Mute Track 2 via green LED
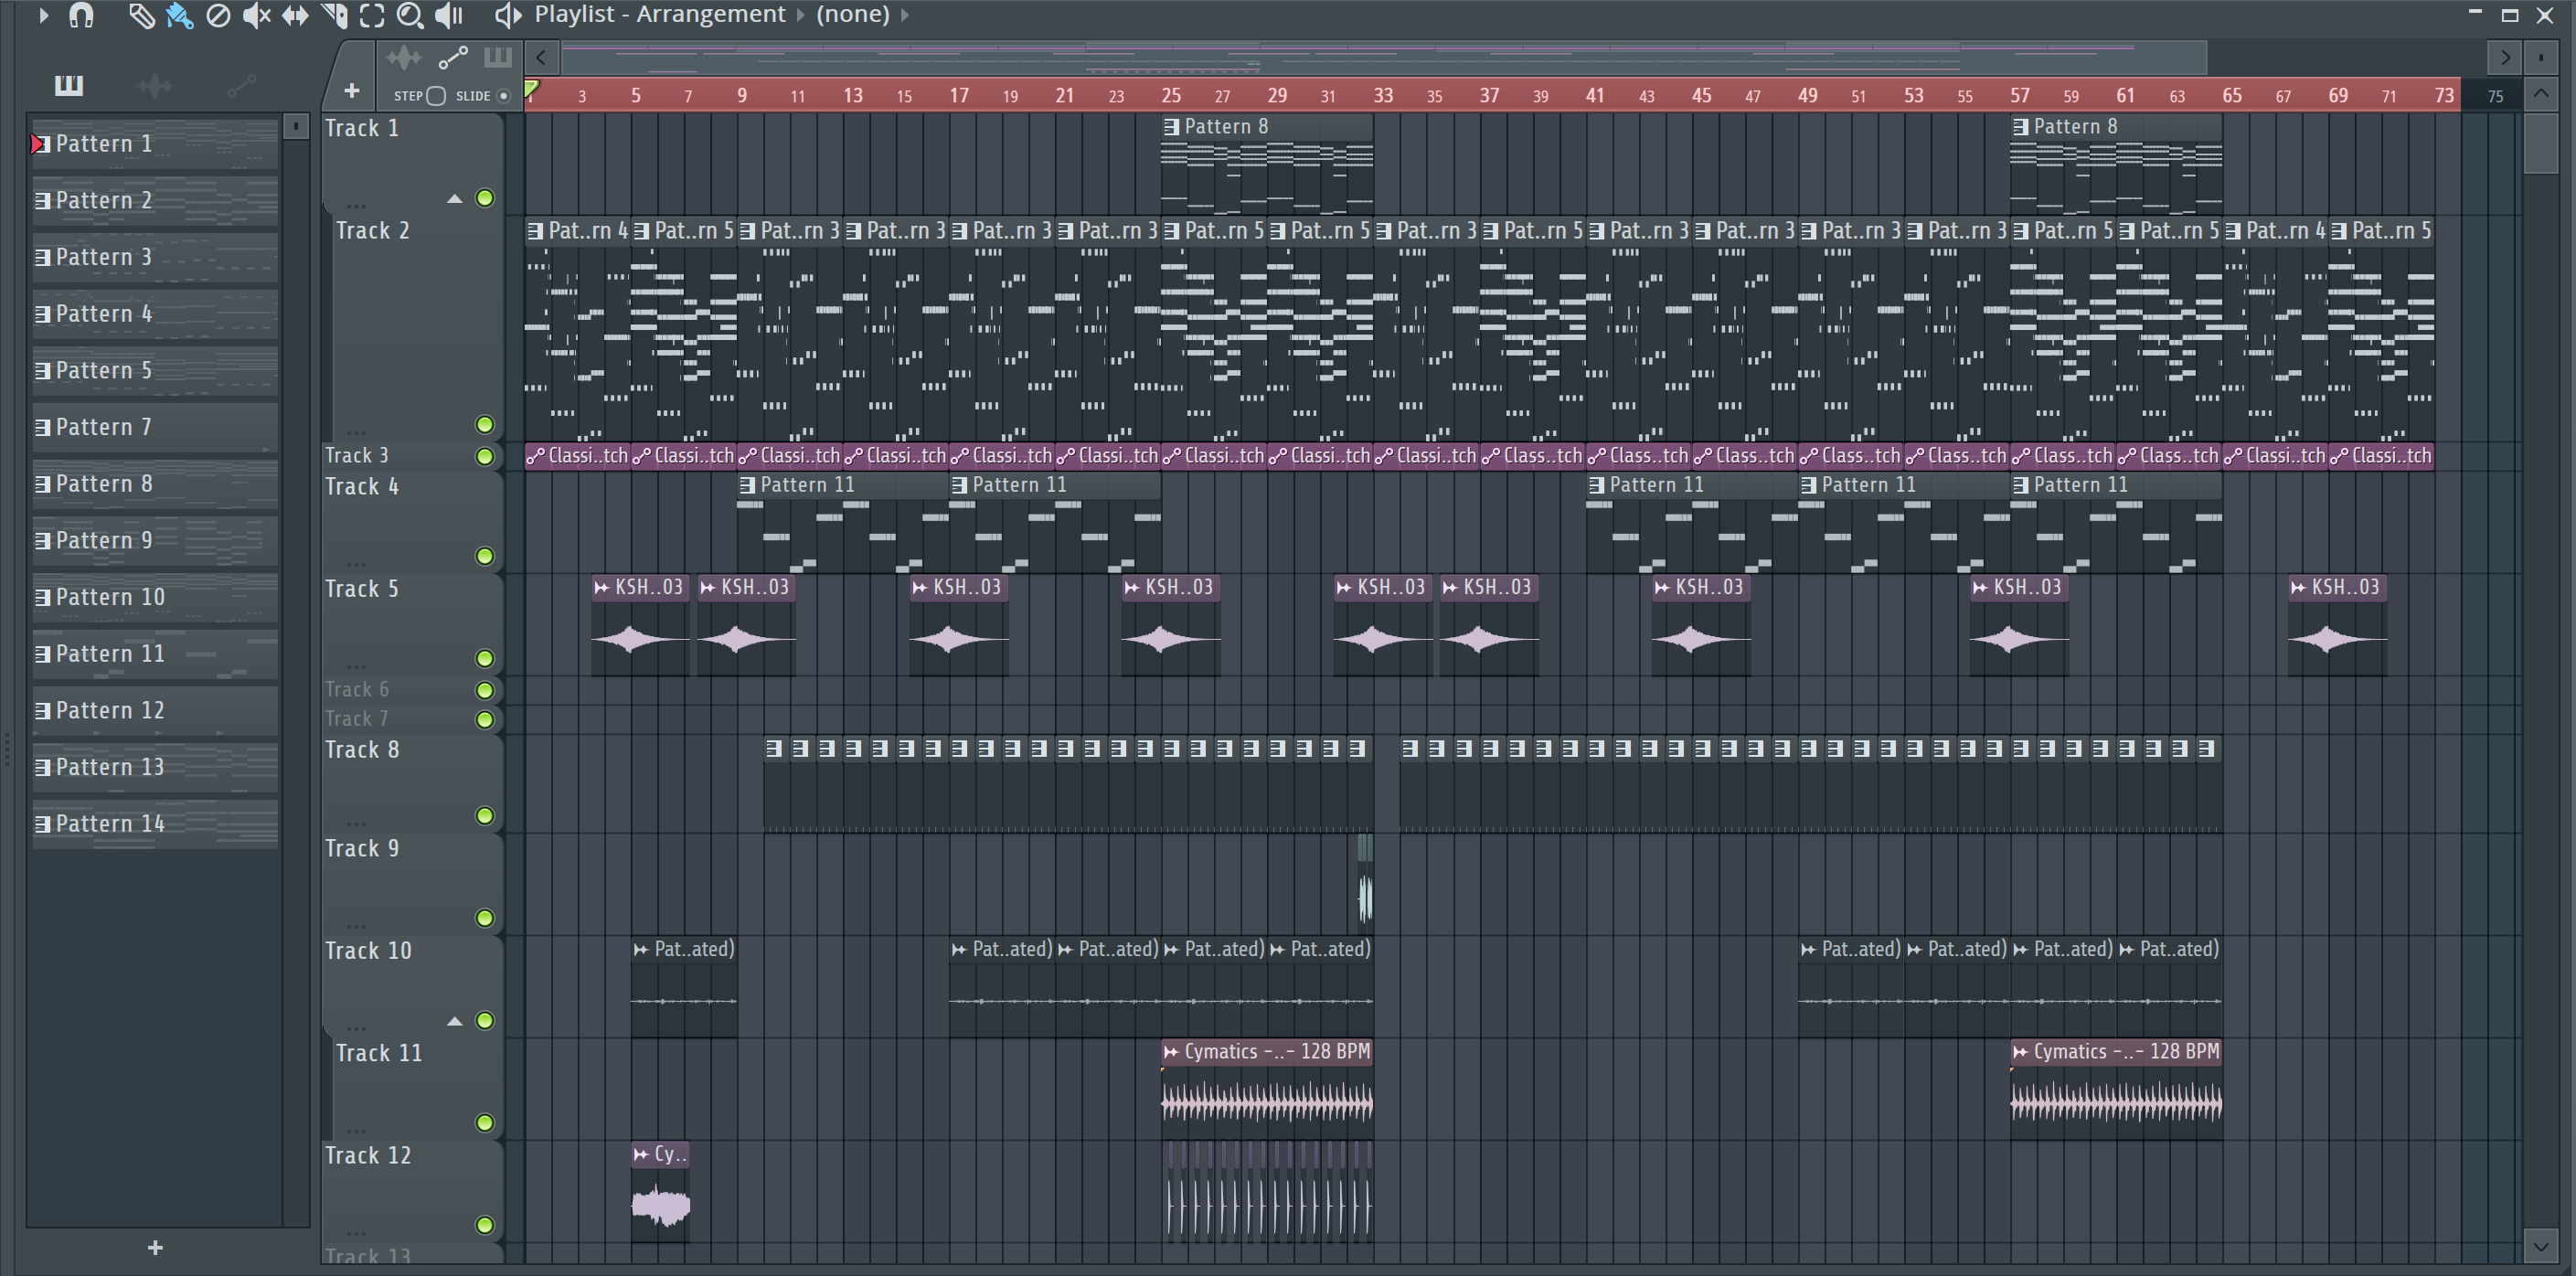 tap(485, 425)
